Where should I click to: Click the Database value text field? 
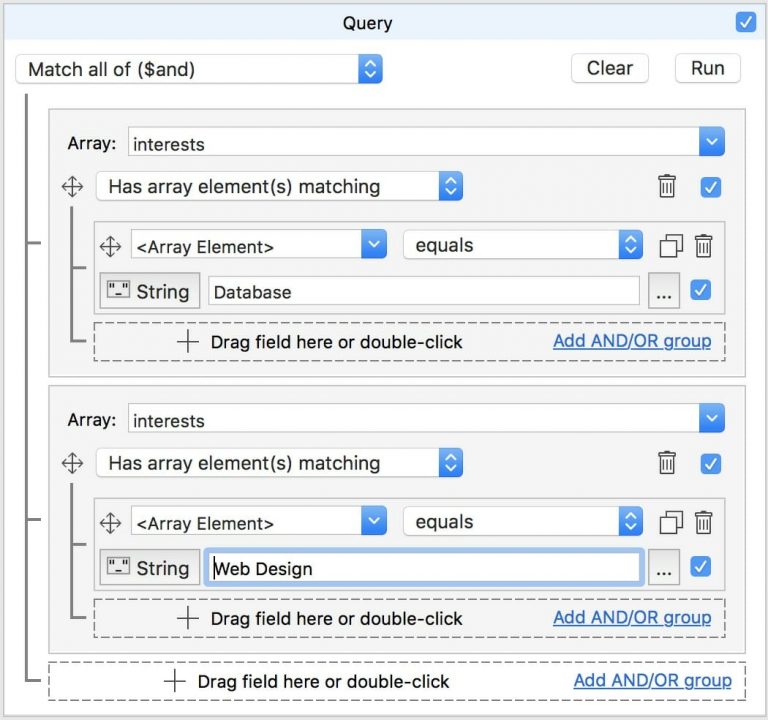tap(424, 291)
